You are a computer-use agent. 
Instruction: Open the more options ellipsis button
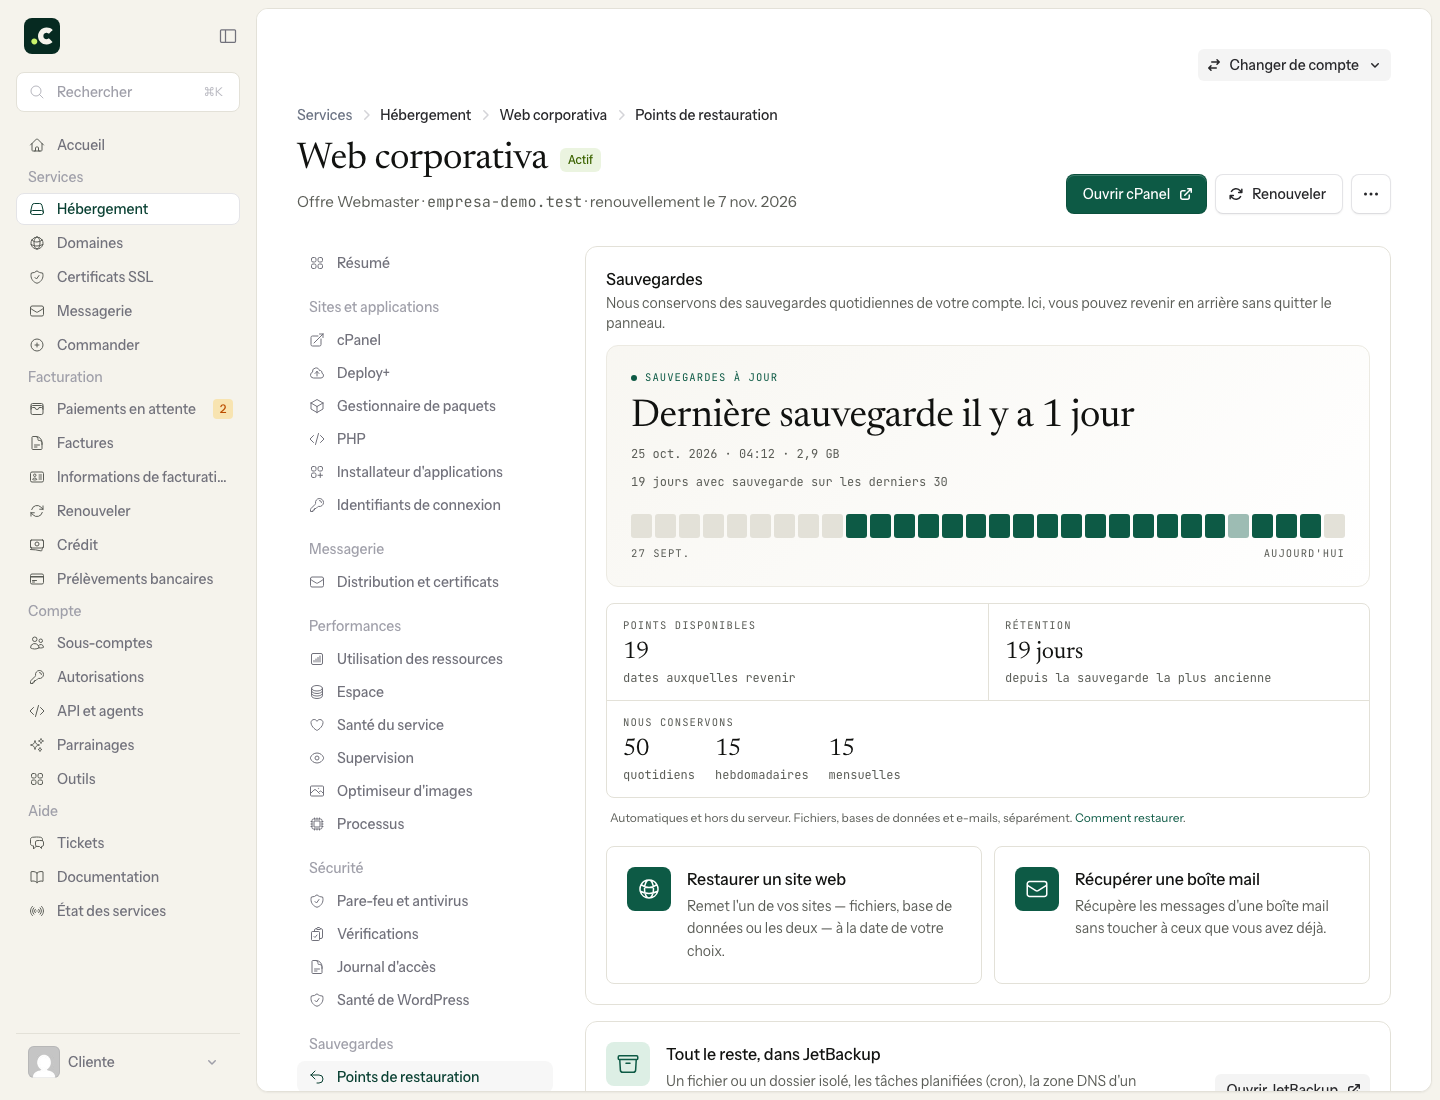click(1371, 194)
